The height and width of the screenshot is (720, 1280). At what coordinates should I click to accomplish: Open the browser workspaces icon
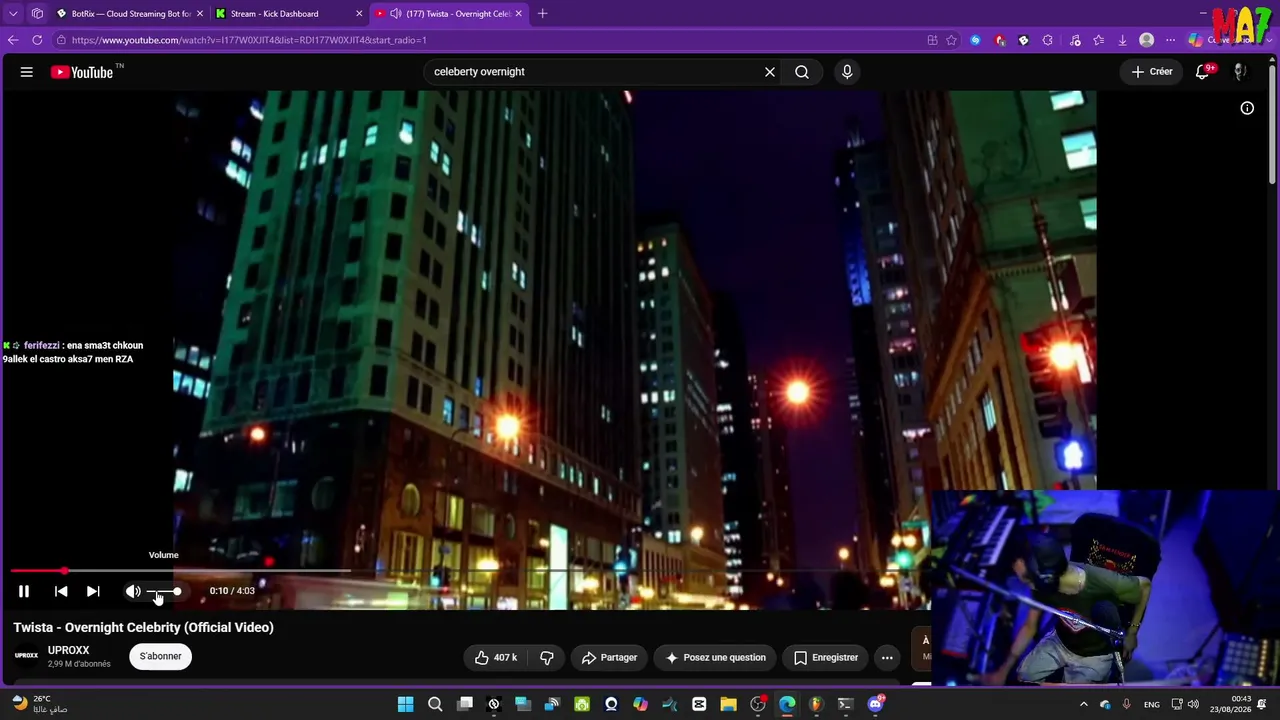[37, 14]
